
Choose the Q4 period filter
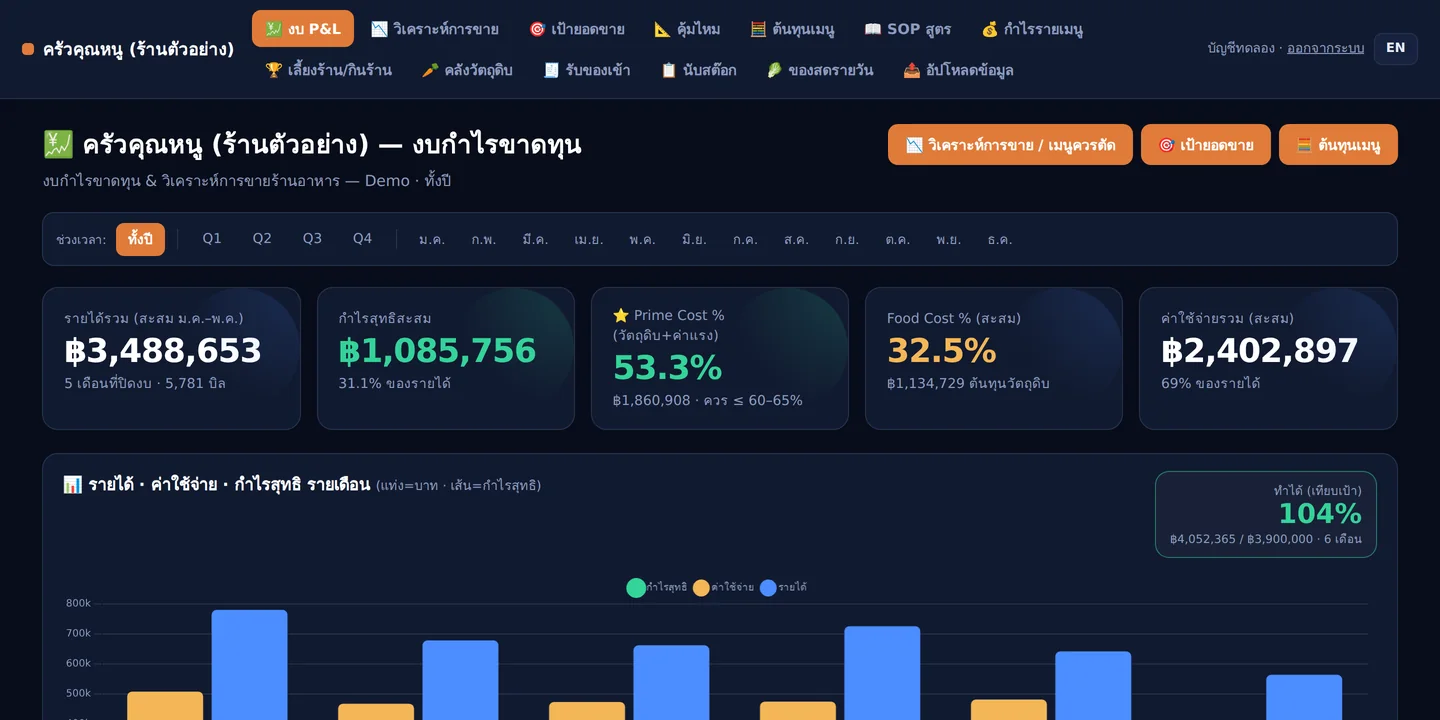point(362,239)
